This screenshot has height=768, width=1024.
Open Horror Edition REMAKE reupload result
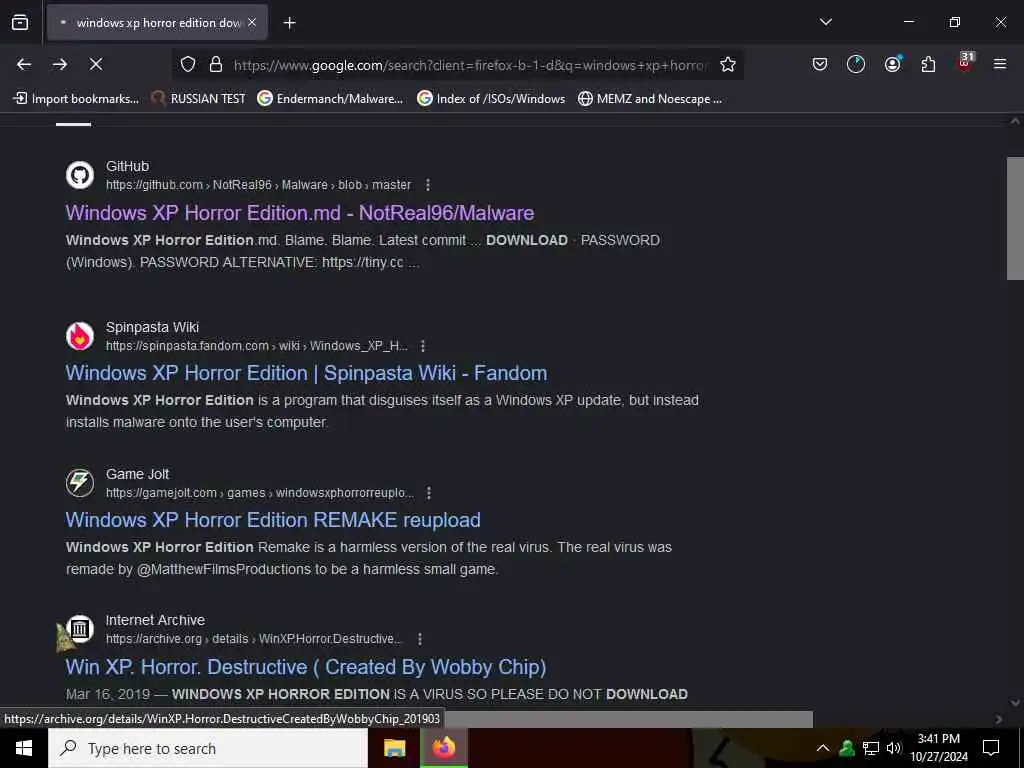point(273,520)
